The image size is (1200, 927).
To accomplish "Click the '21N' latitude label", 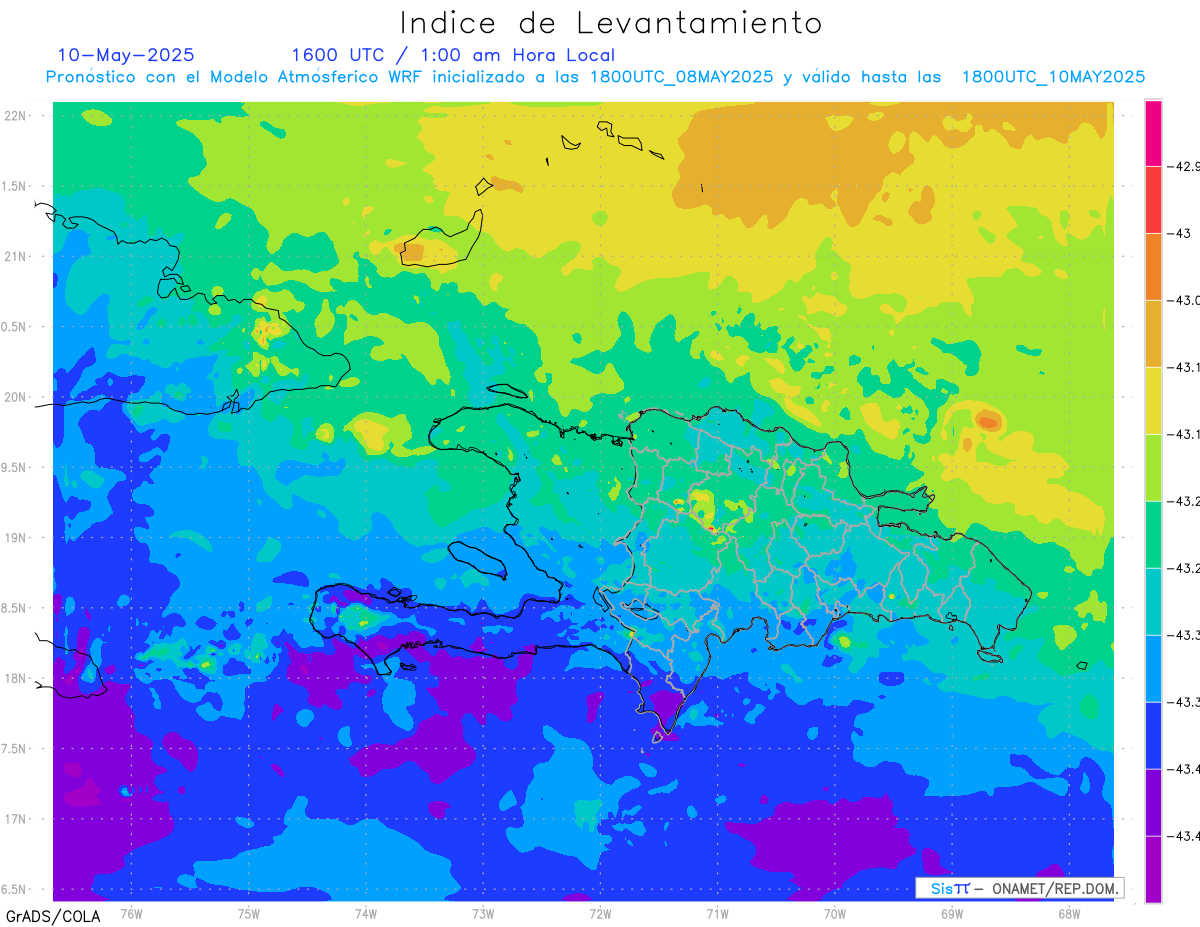I will (x=15, y=257).
